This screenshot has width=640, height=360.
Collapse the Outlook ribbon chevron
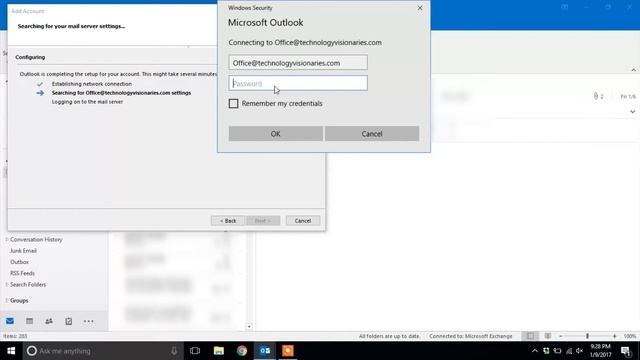(633, 70)
